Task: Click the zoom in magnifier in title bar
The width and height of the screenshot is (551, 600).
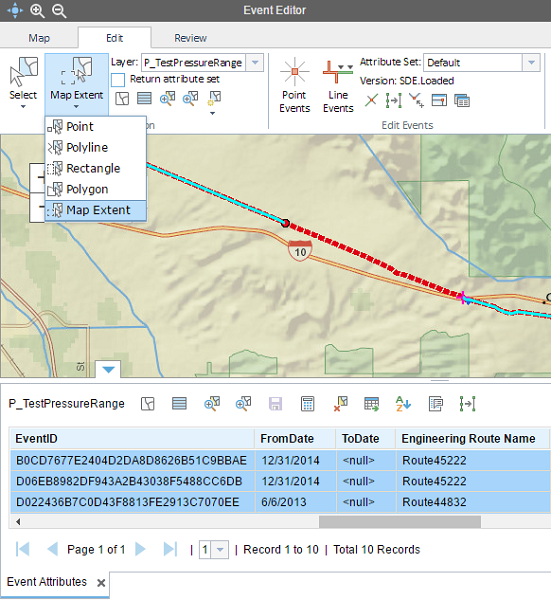Action: pyautogui.click(x=37, y=11)
